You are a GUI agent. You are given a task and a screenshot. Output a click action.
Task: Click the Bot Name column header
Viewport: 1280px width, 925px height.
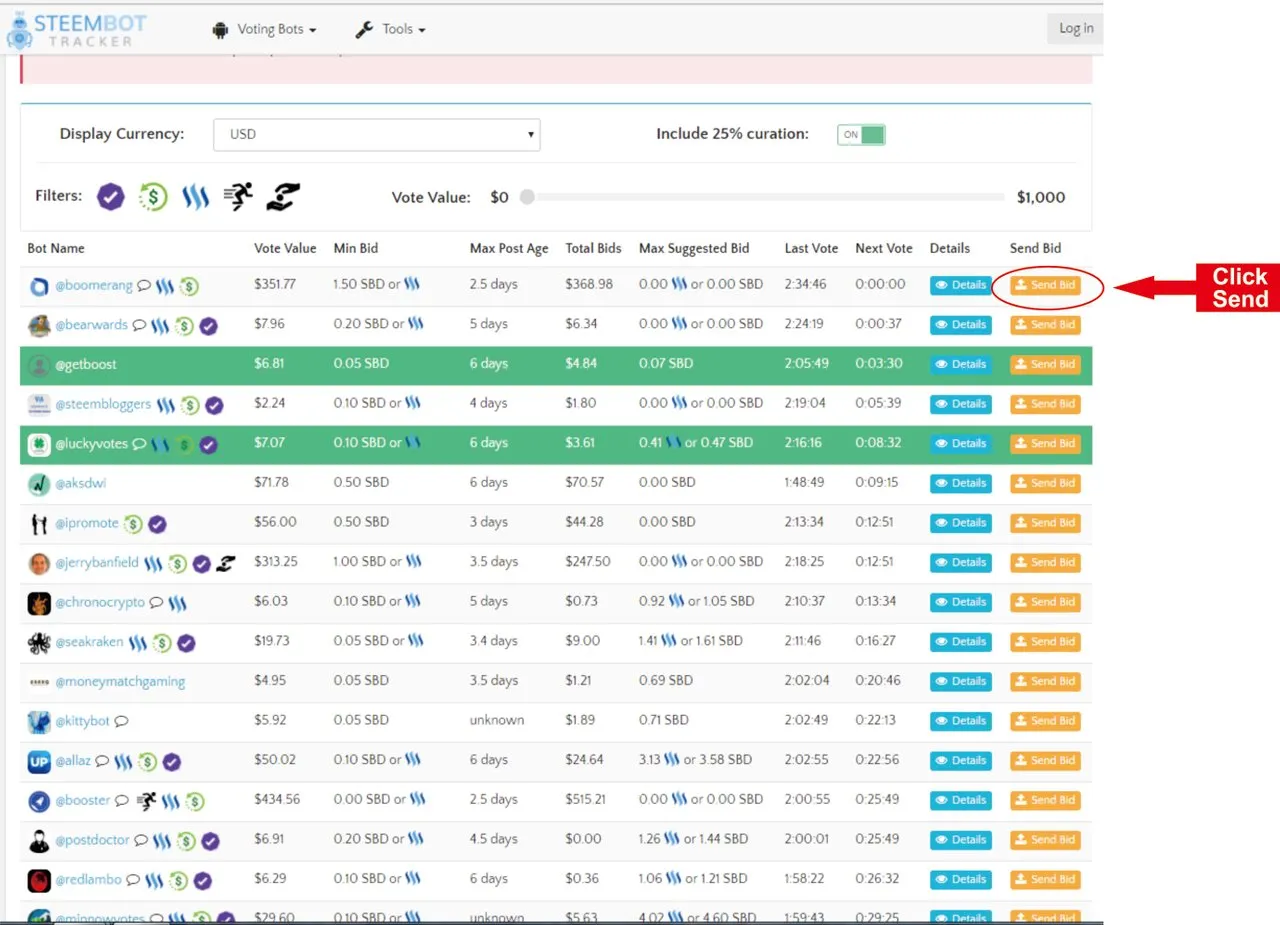tap(56, 248)
